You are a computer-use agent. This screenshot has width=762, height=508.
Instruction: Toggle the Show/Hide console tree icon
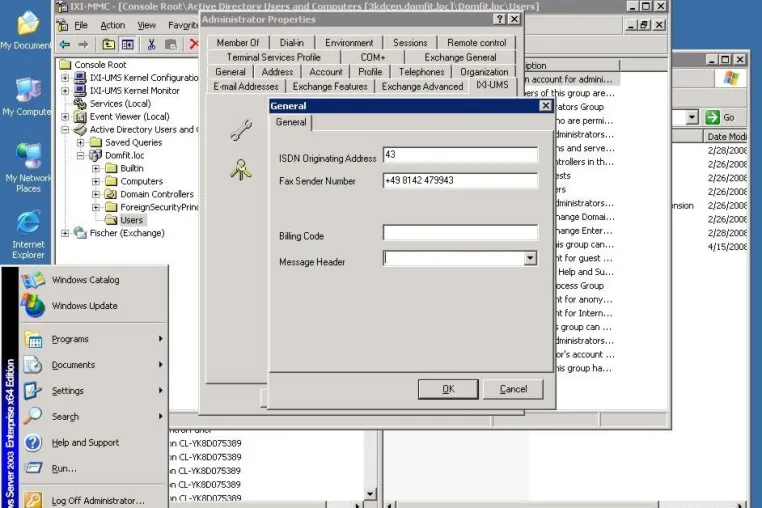point(128,45)
